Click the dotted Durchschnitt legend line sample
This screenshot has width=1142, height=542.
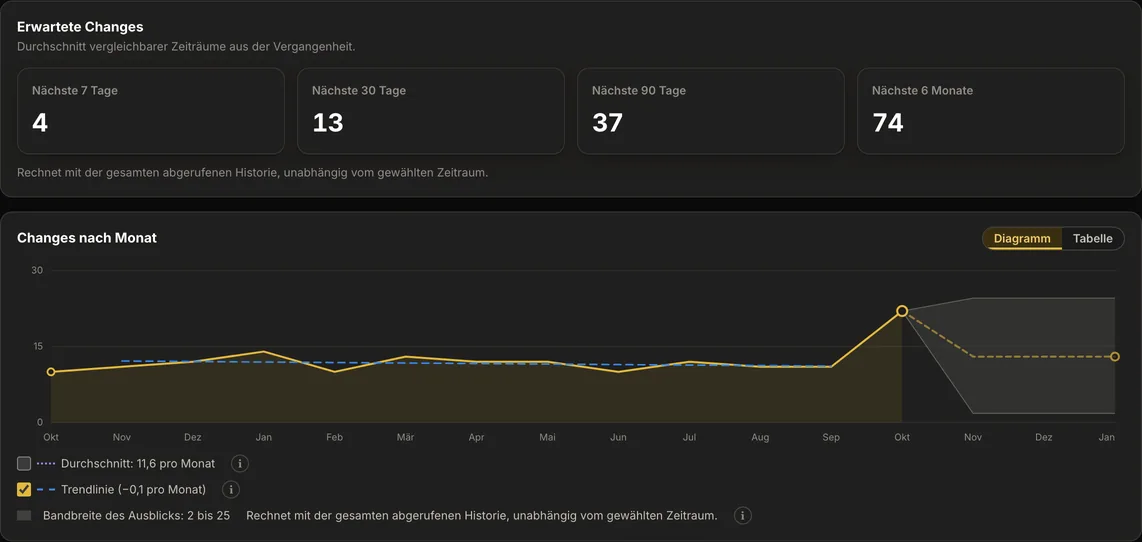tap(46, 463)
